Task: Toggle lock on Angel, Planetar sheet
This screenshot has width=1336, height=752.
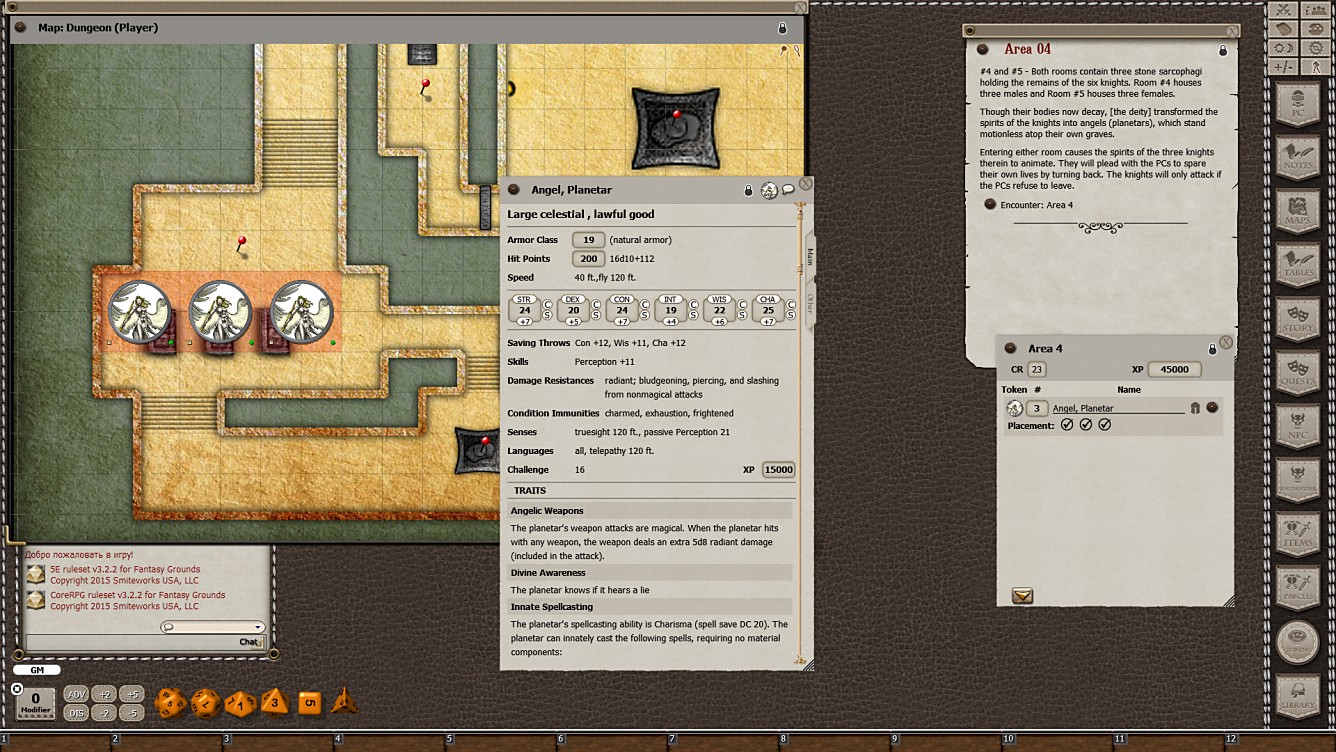Action: coord(747,190)
